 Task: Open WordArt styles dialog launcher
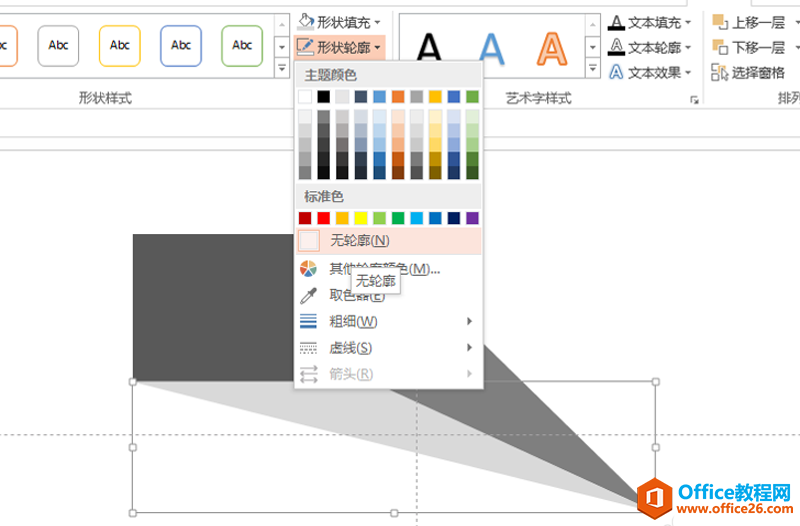(x=694, y=99)
